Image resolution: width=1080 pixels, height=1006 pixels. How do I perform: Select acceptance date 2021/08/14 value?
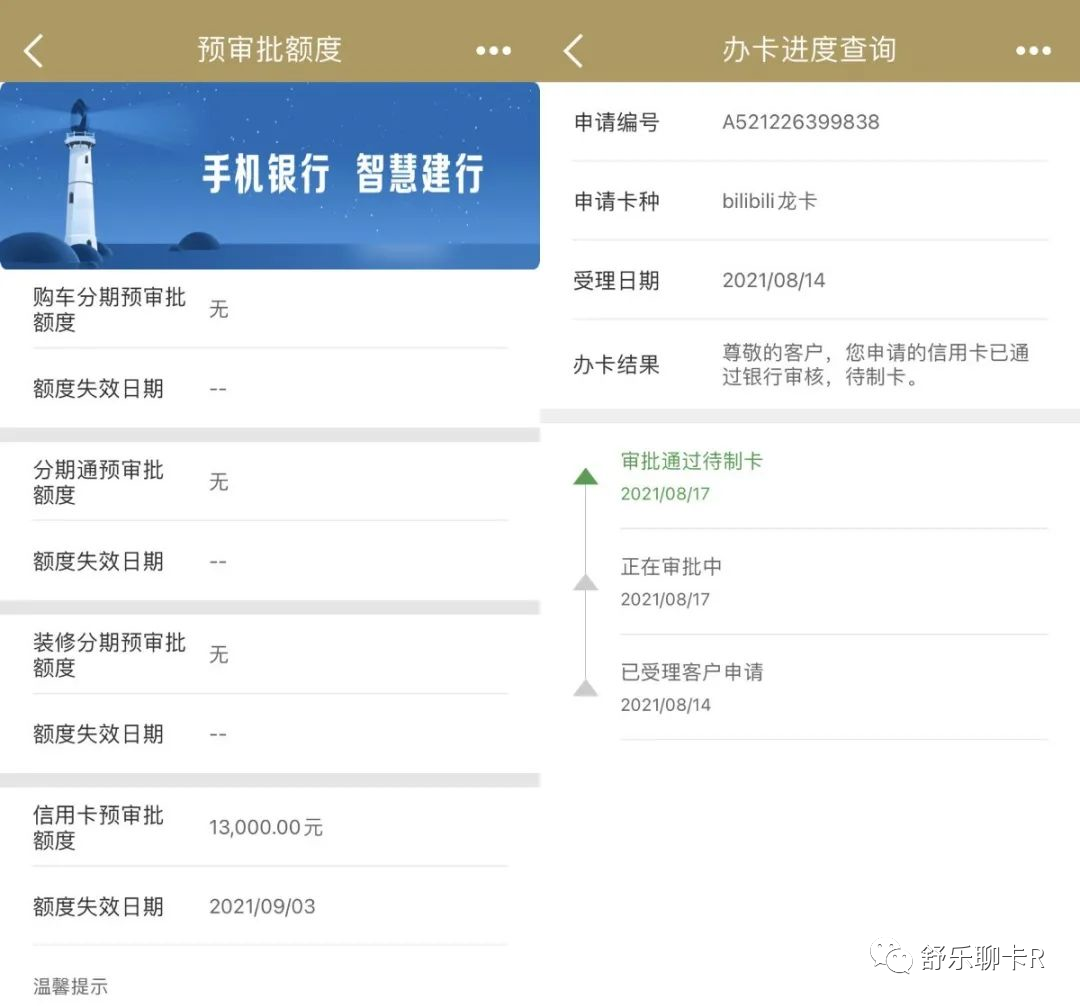[773, 280]
